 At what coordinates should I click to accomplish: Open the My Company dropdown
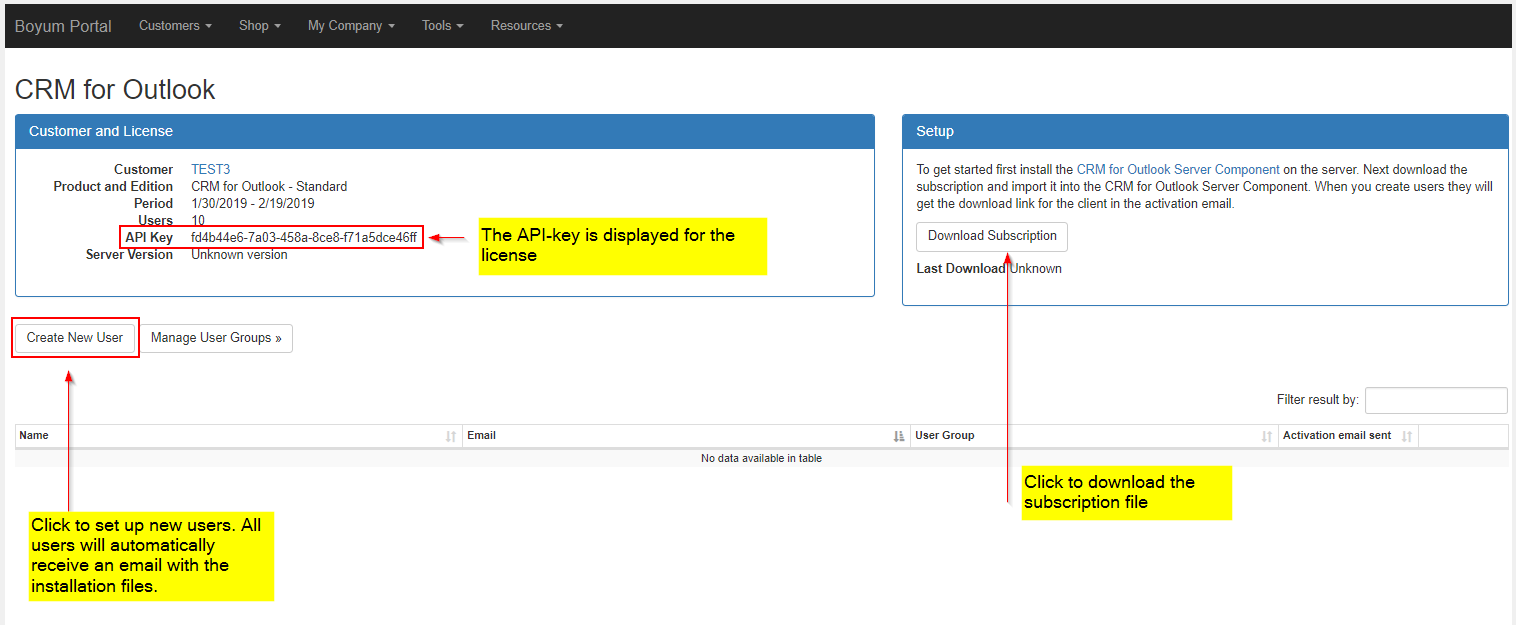click(x=351, y=26)
